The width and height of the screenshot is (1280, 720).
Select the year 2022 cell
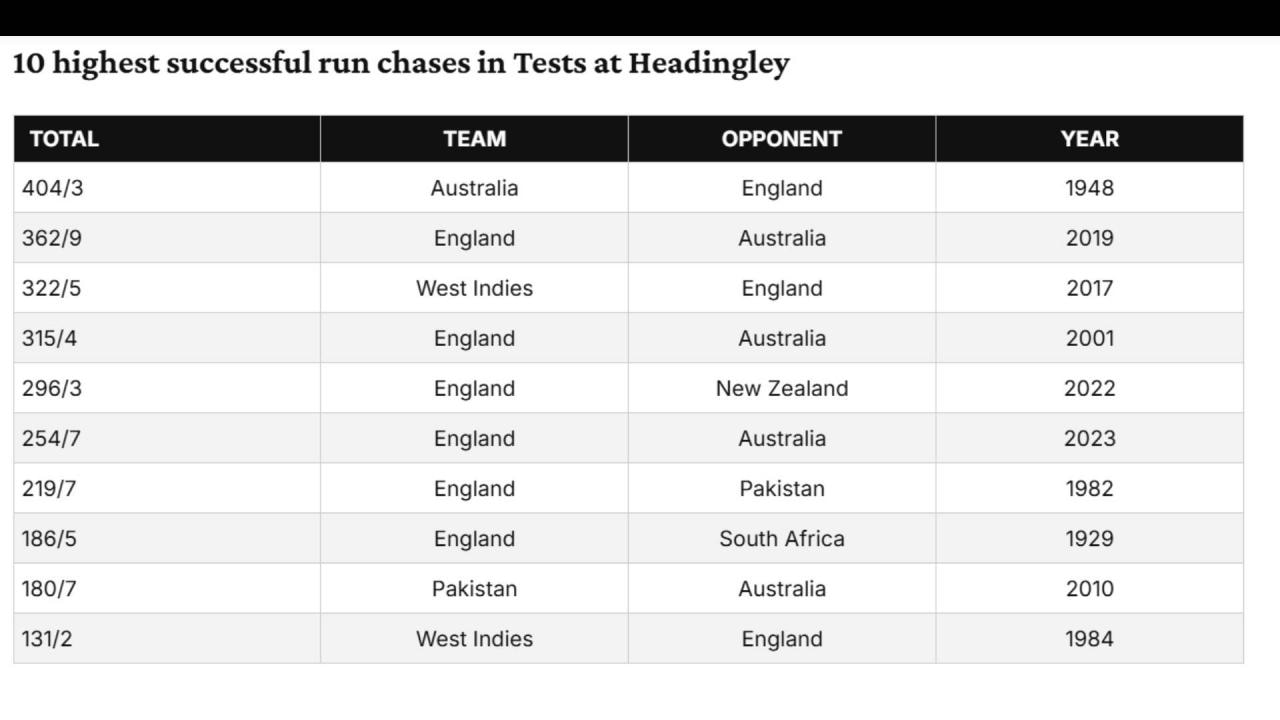pyautogui.click(x=1090, y=388)
